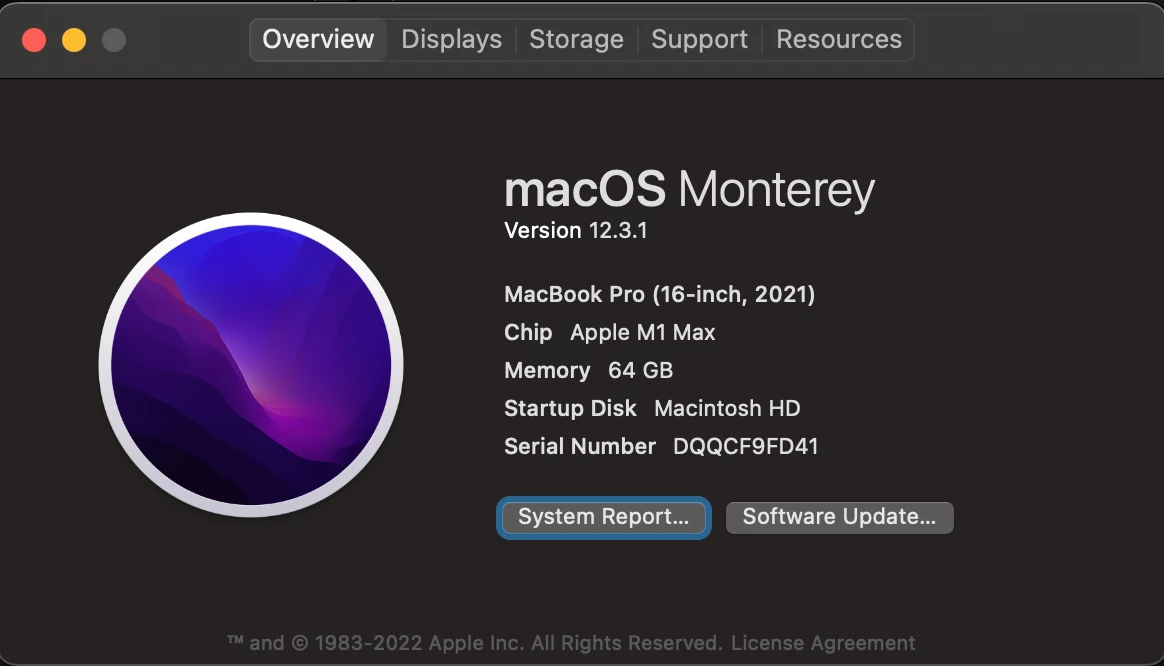The height and width of the screenshot is (666, 1164).
Task: Click the serial number DQQCF9FD41
Action: click(745, 446)
